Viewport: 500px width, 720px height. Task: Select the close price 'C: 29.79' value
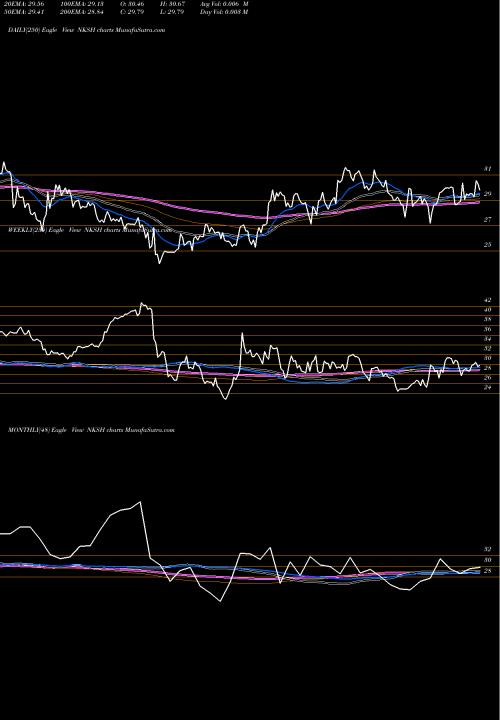[133, 12]
